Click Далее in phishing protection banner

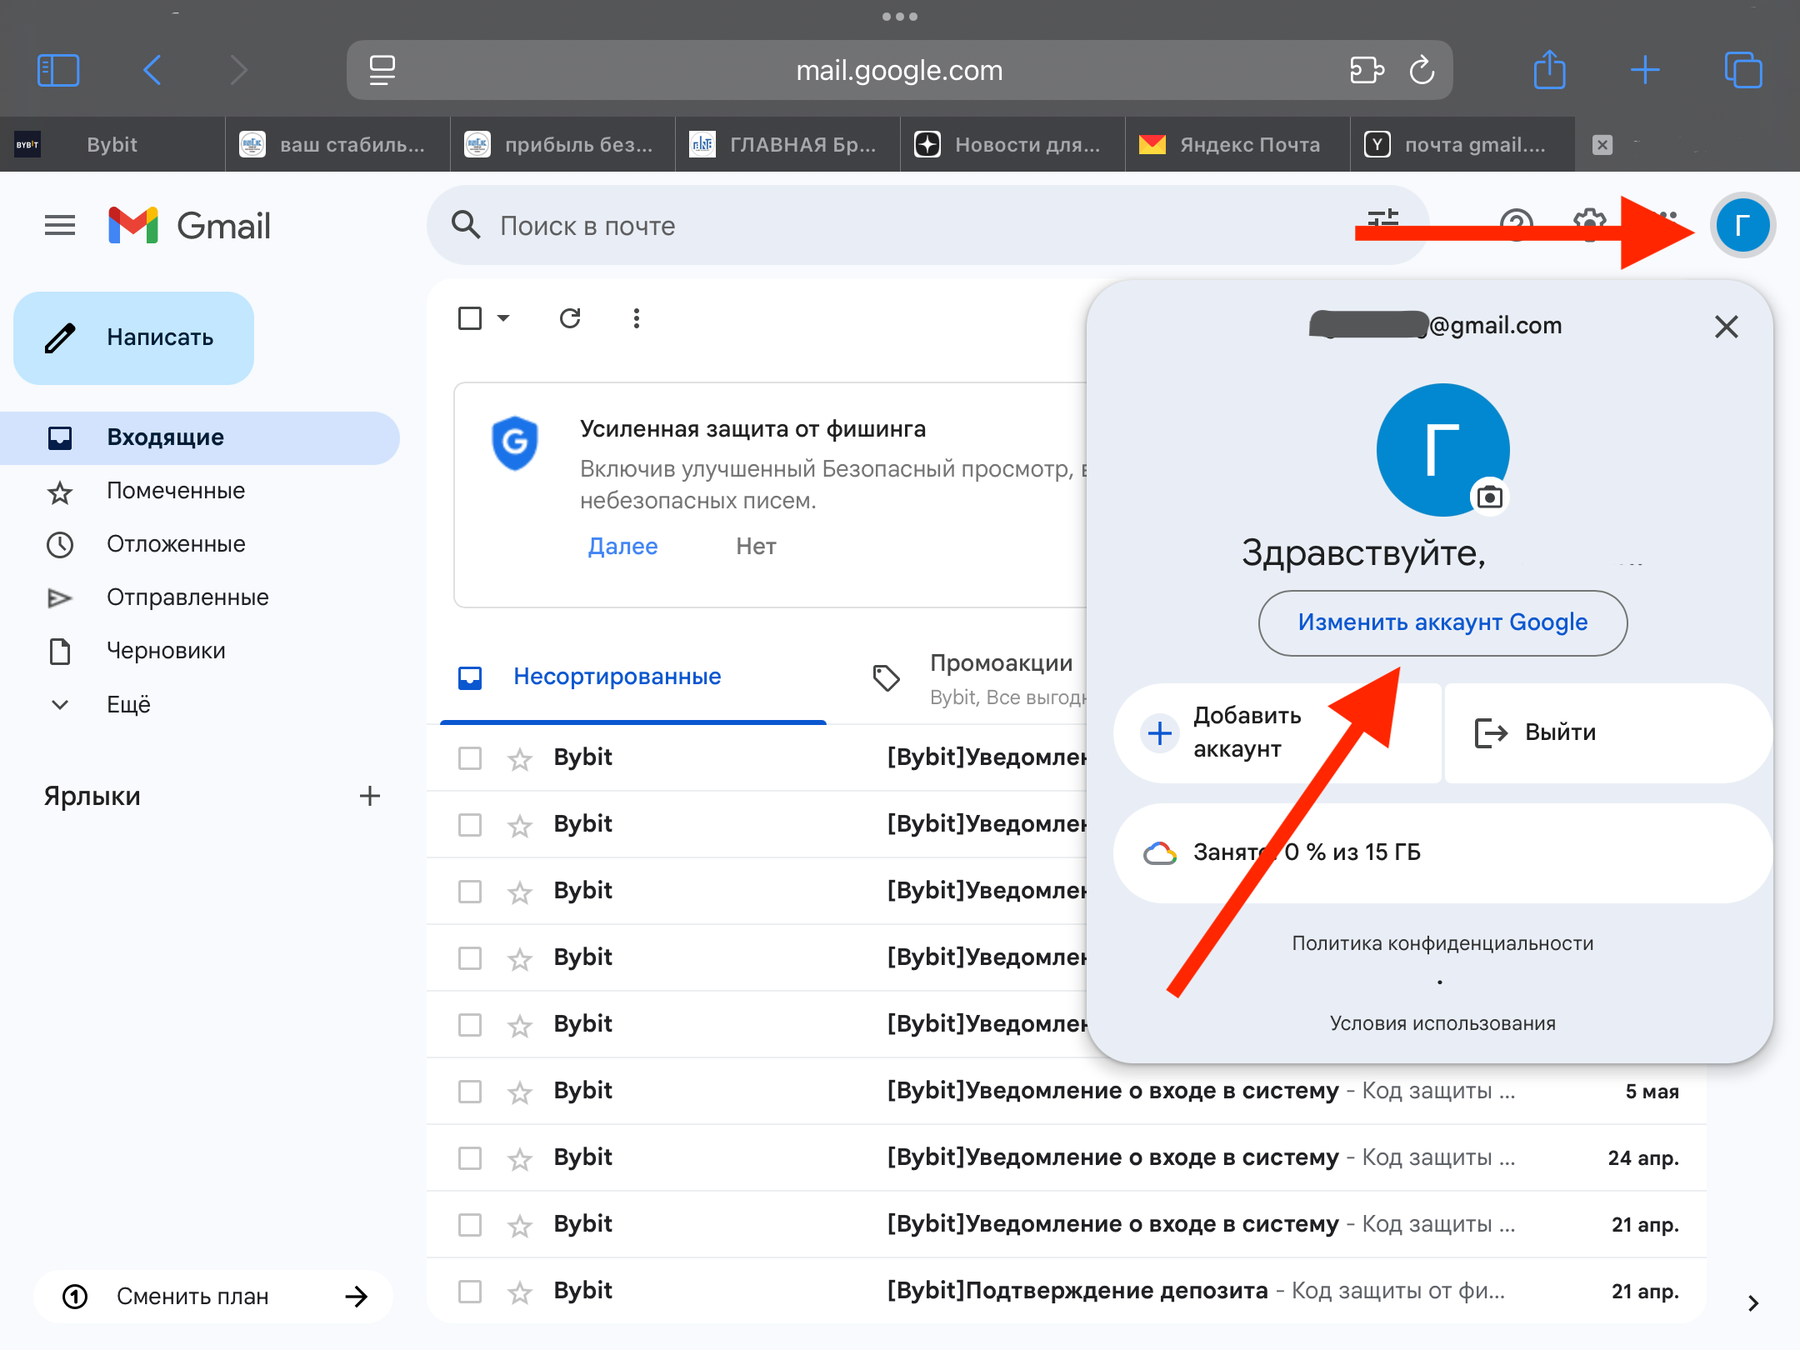coord(622,546)
